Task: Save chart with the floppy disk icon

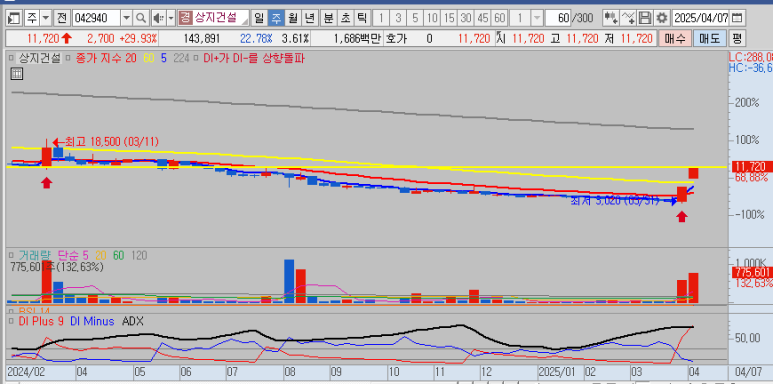Action: (644, 18)
